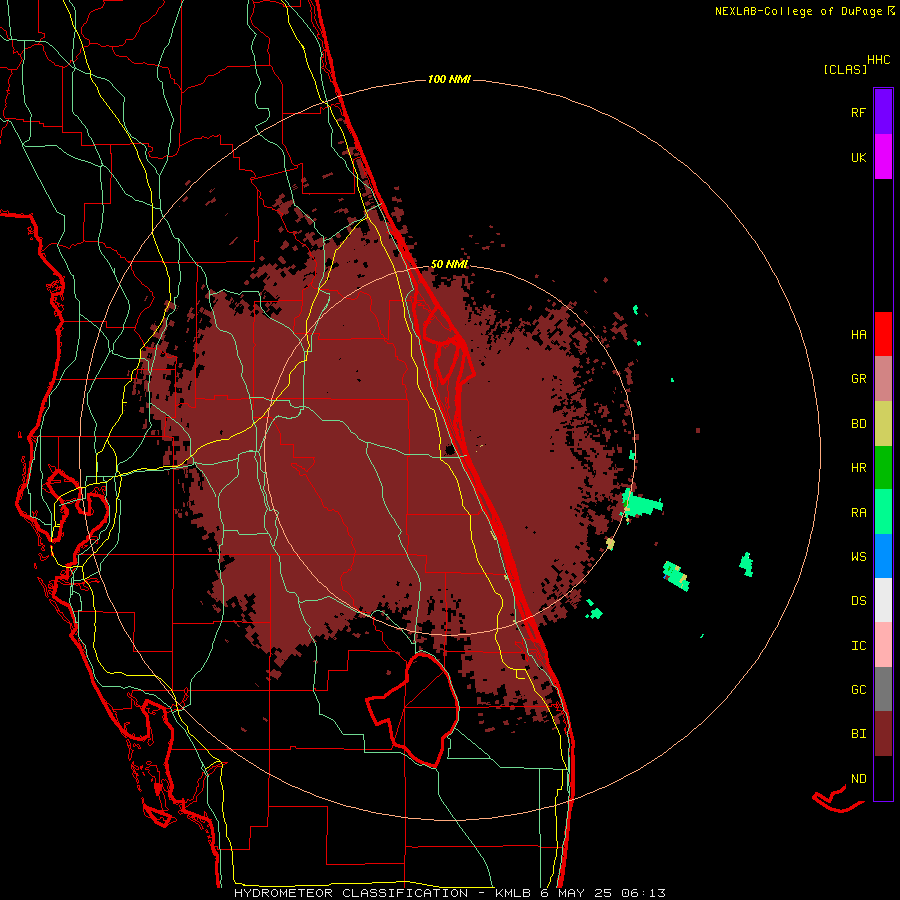Click the 'BI' legend label
Viewport: 900px width, 900px height.
point(858,734)
